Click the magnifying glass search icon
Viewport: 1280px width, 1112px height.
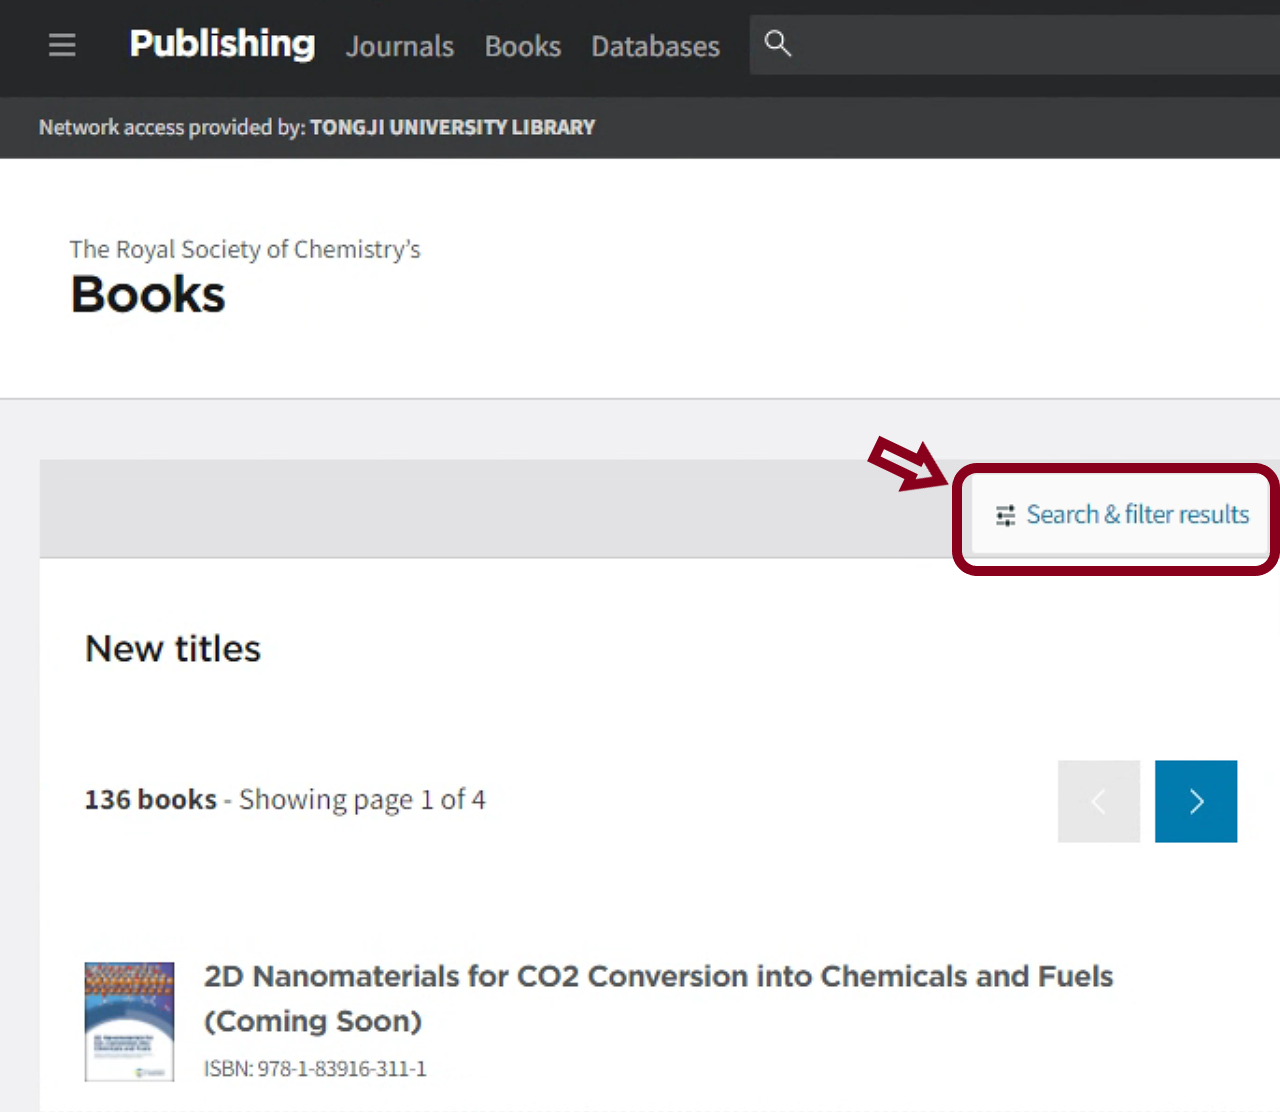[x=777, y=44]
